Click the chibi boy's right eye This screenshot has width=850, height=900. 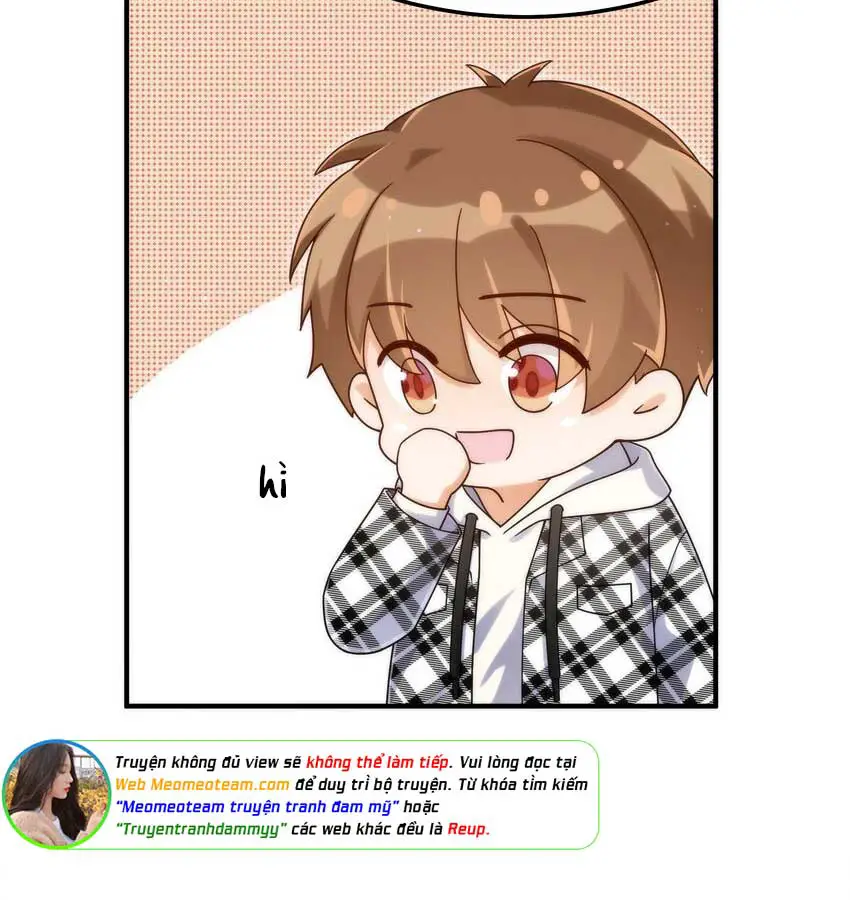coord(533,381)
